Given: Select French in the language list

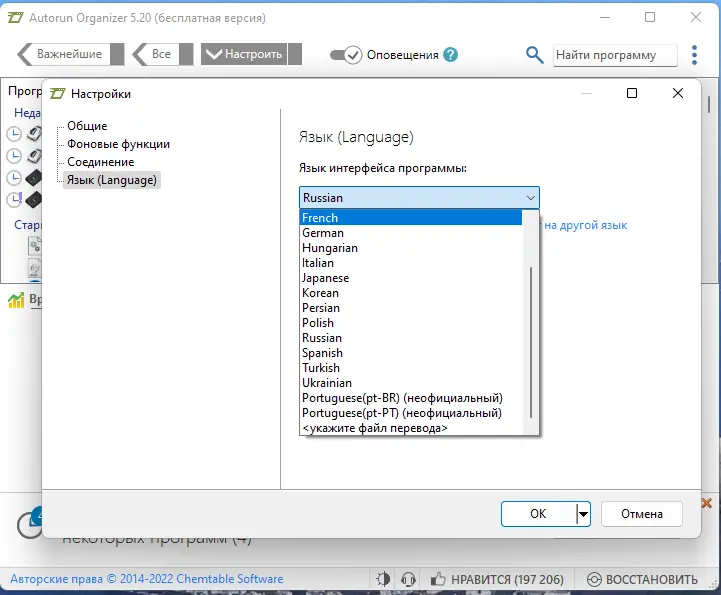Looking at the screenshot, I should tap(411, 217).
